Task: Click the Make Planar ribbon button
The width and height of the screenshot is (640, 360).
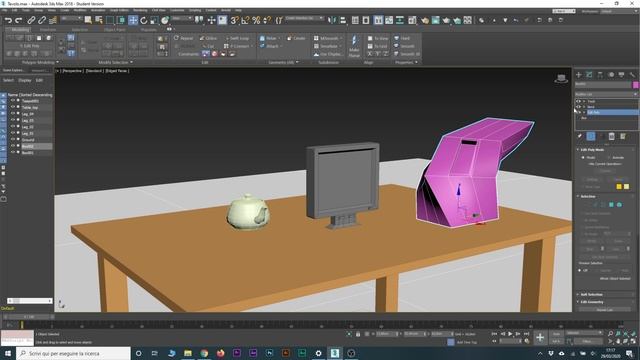Action: (x=354, y=45)
